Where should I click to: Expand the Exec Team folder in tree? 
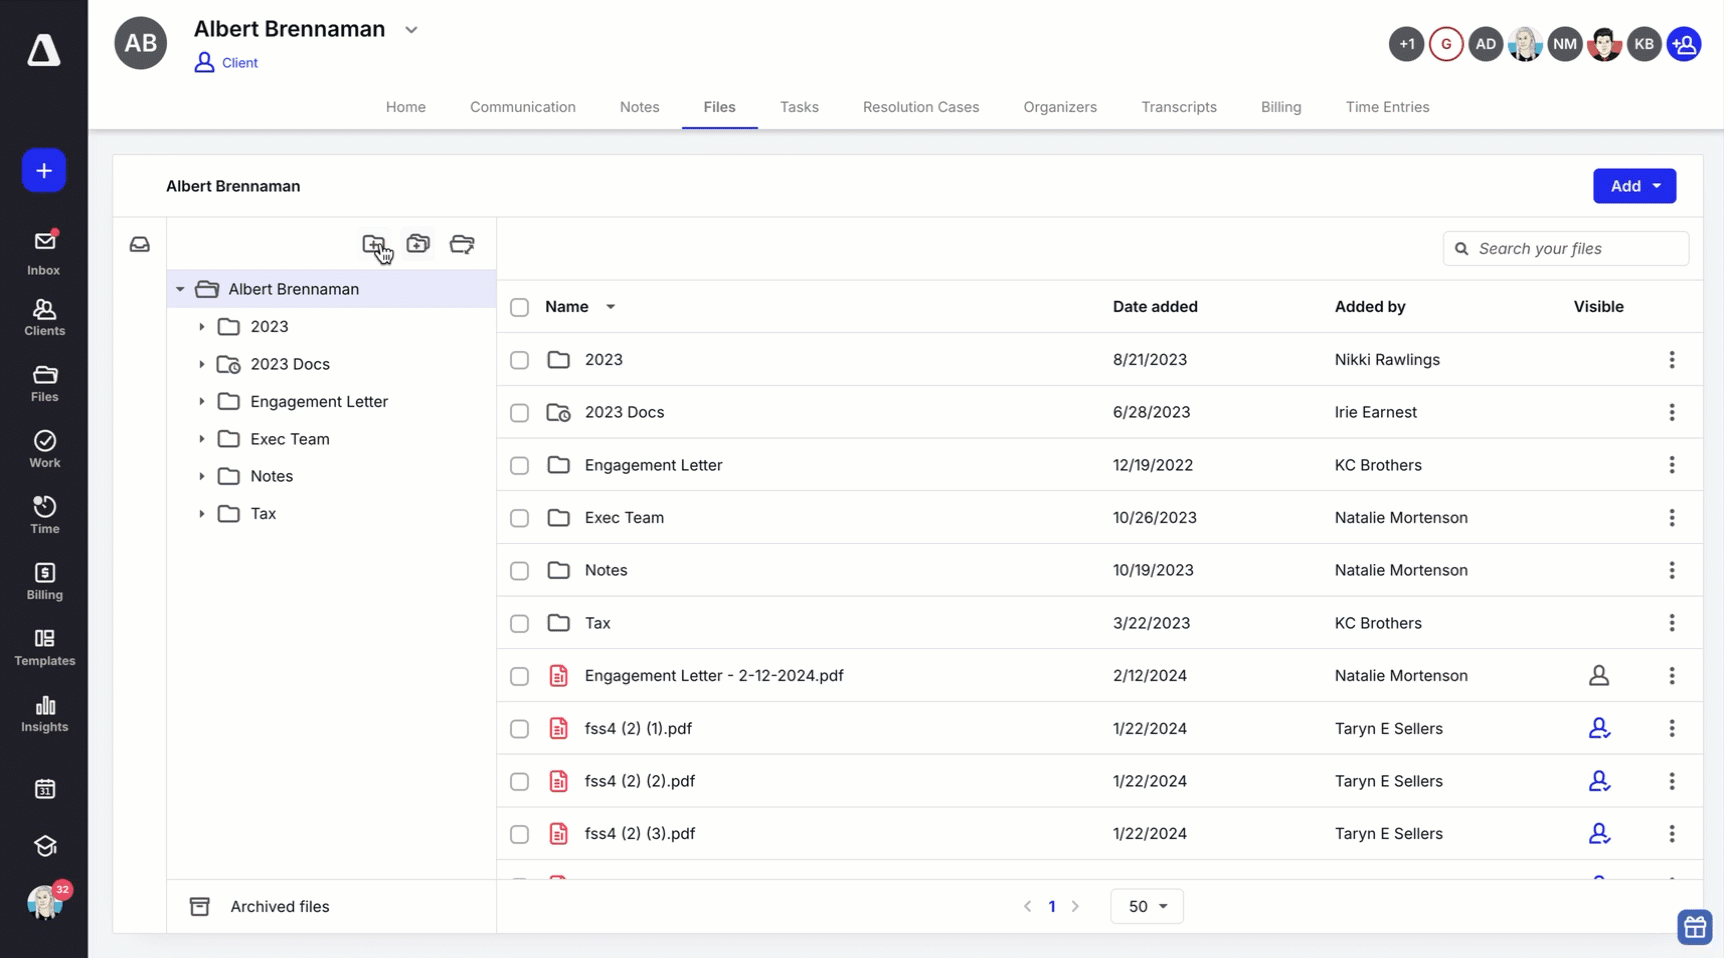click(202, 439)
